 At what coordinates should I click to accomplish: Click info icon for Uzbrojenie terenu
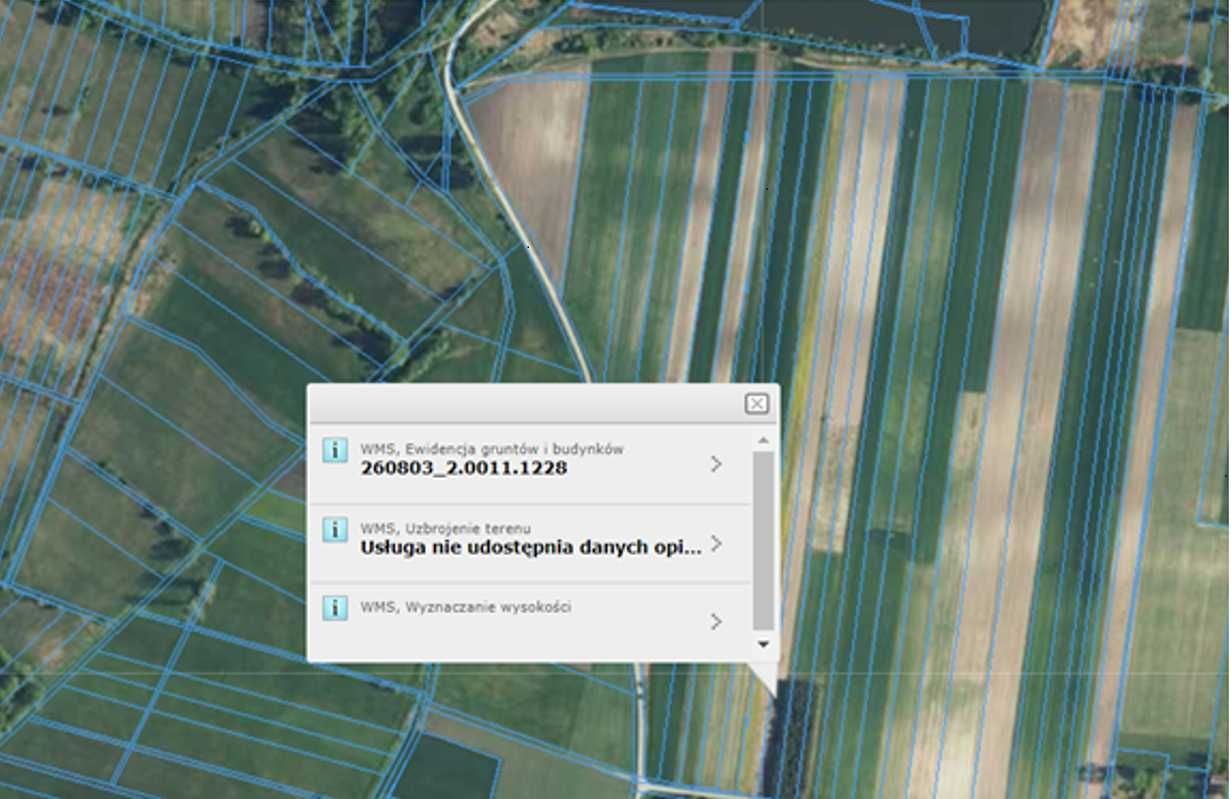click(x=335, y=530)
